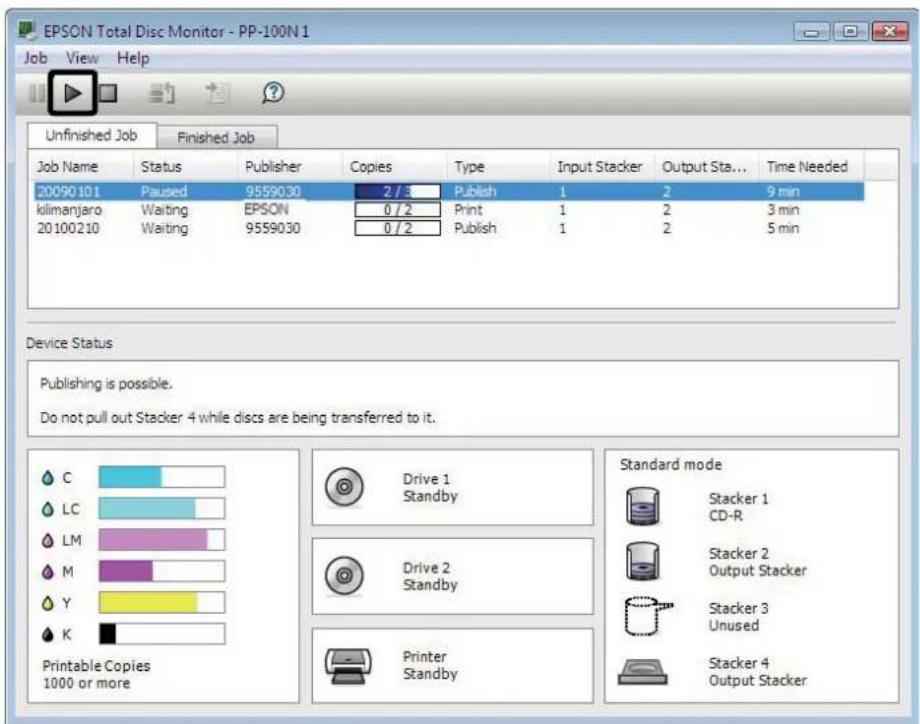Sort by Publisher column header
The image size is (920, 724).
pos(290,167)
